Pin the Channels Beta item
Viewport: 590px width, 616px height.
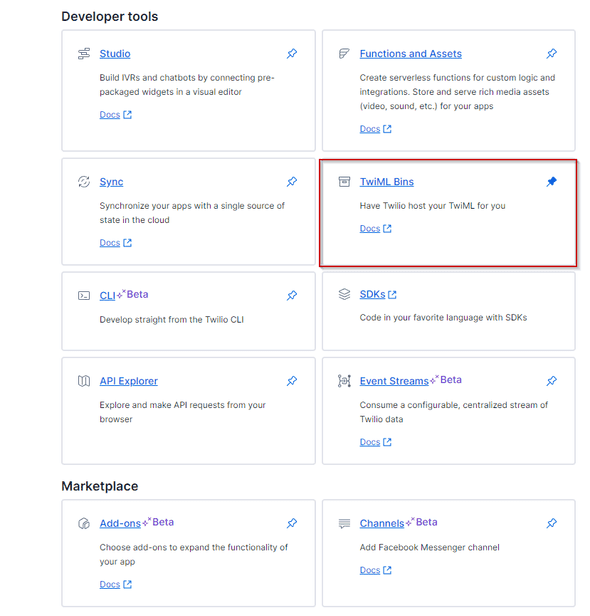click(x=552, y=523)
